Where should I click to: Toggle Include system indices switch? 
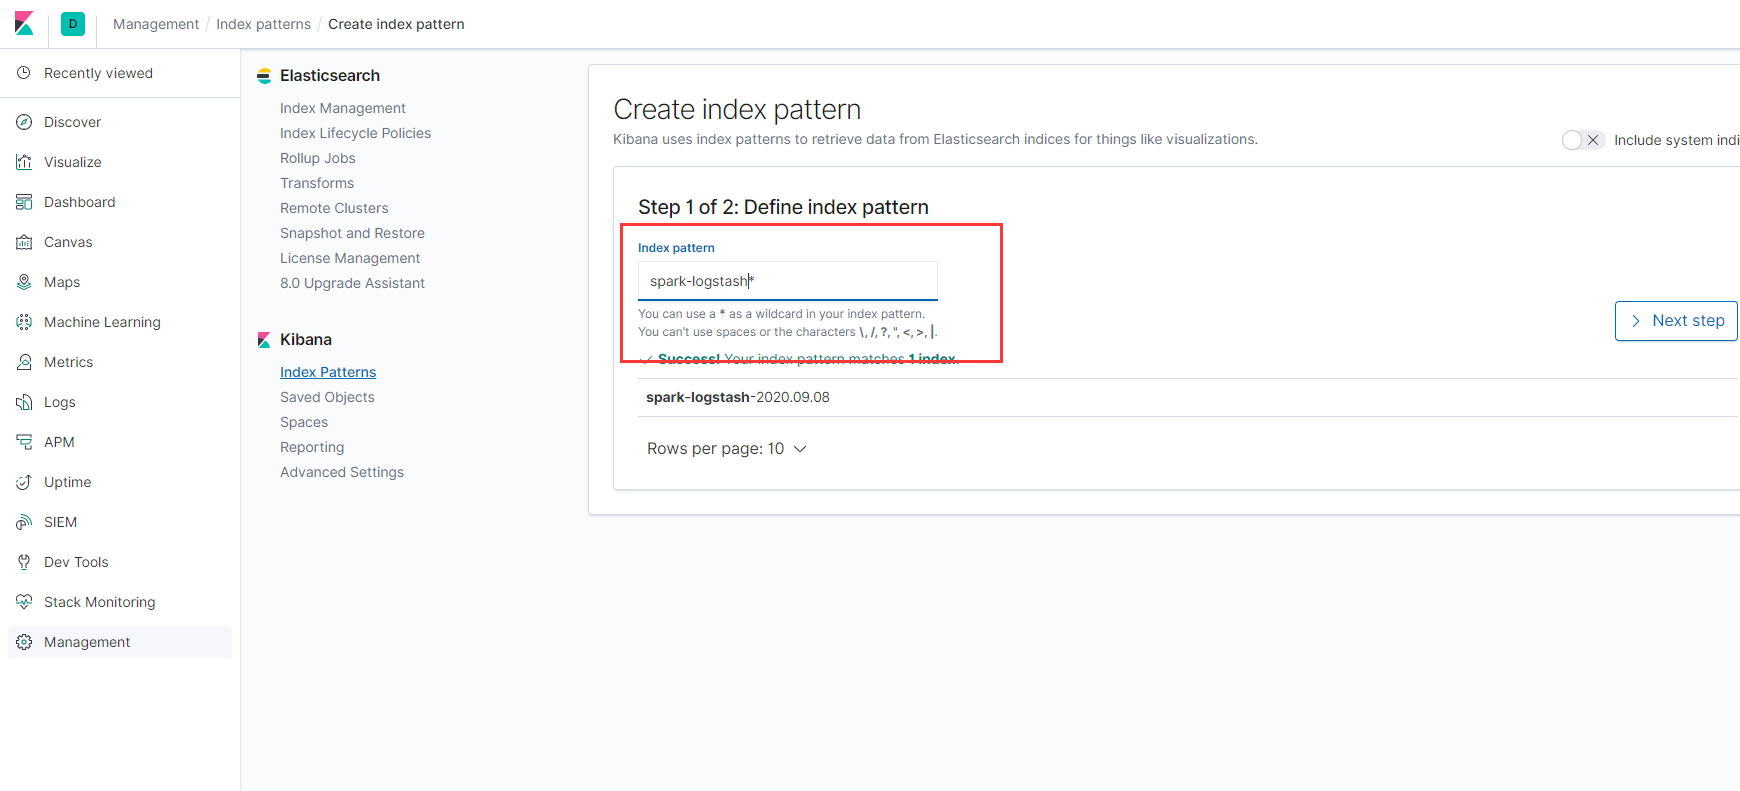click(1583, 140)
